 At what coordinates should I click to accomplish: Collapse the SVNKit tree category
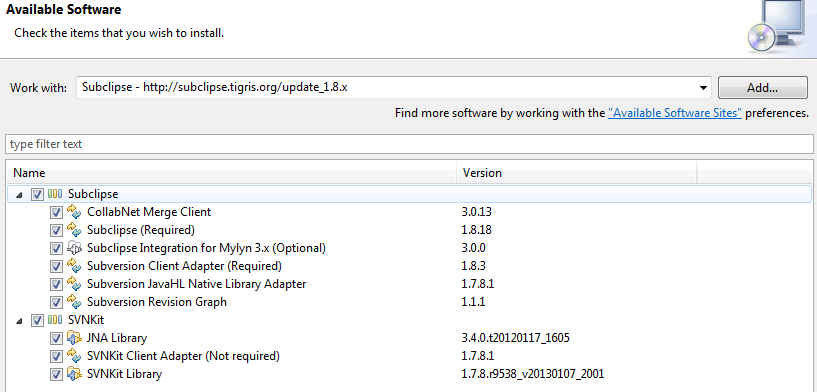click(x=19, y=321)
